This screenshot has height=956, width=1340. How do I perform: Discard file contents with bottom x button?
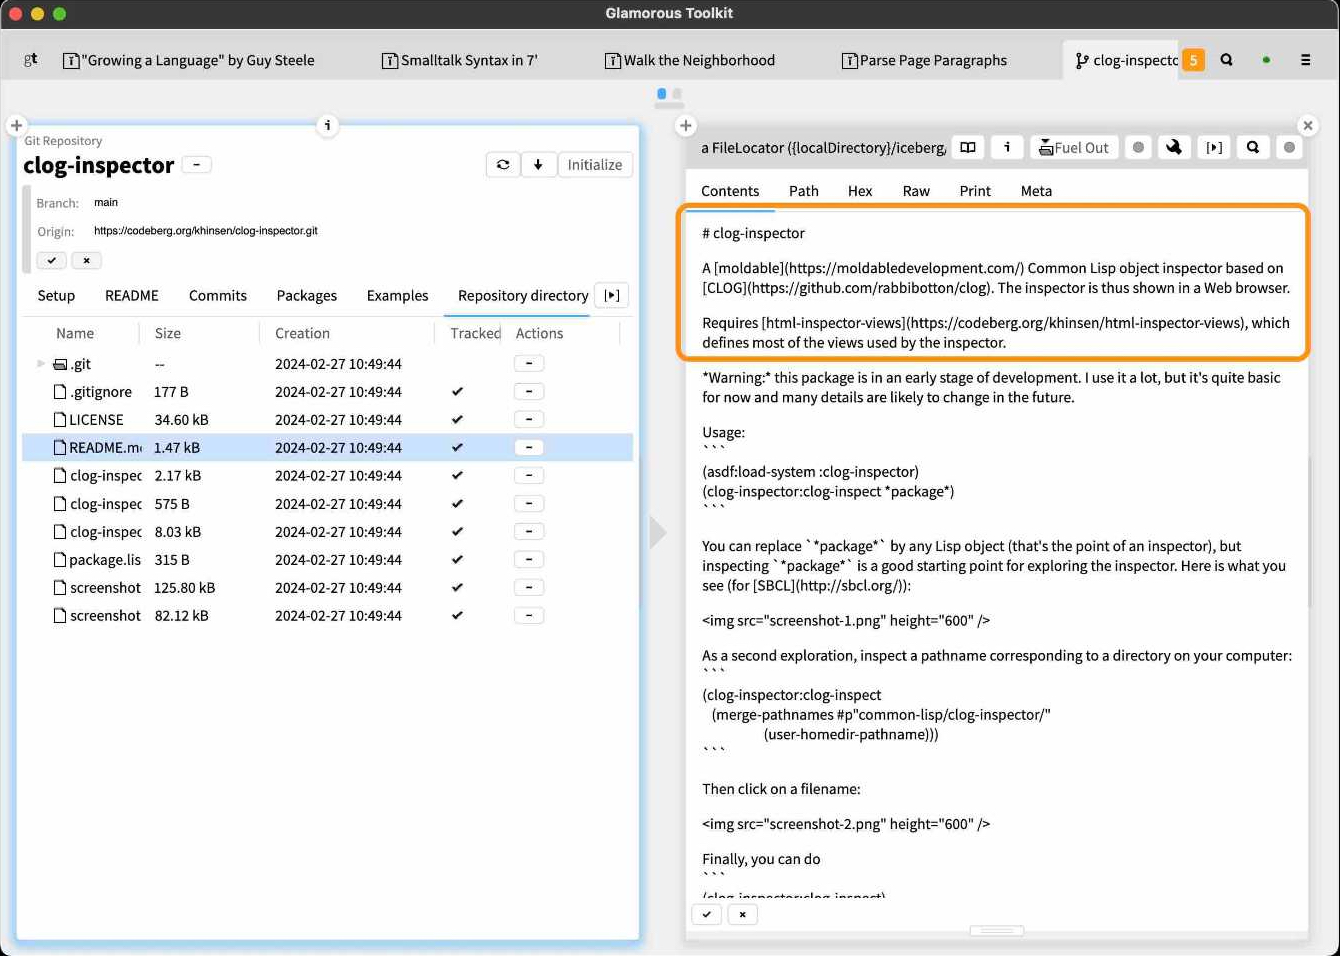(742, 914)
